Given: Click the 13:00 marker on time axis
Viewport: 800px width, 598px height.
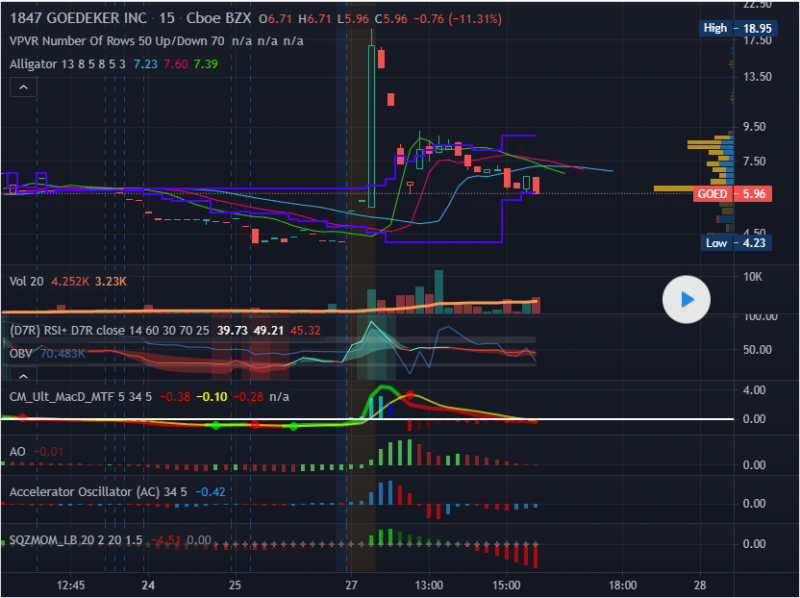Looking at the screenshot, I should coord(429,585).
